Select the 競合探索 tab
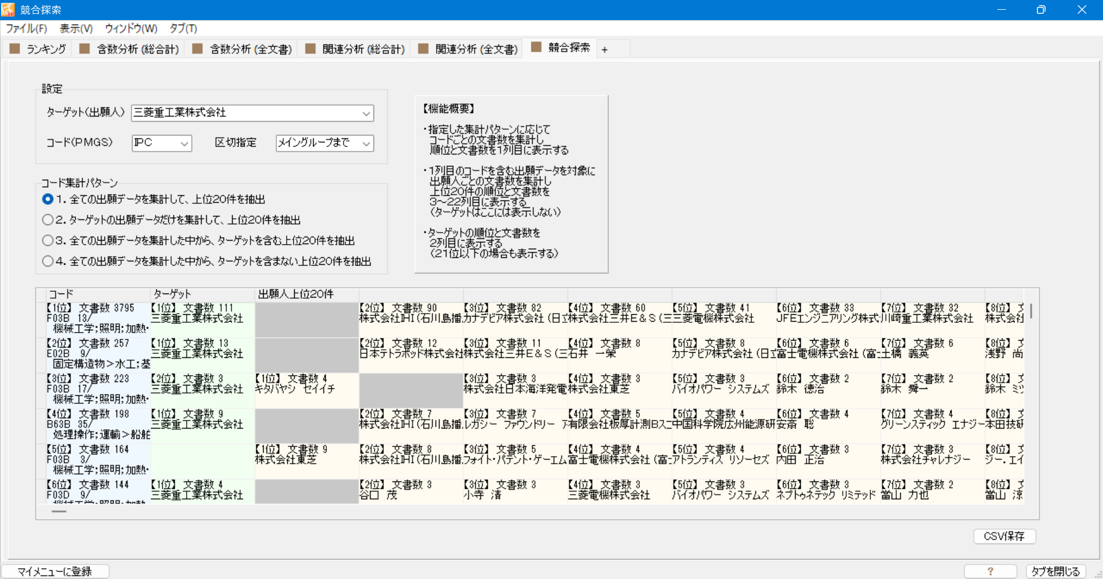The width and height of the screenshot is (1103, 579). pyautogui.click(x=561, y=48)
